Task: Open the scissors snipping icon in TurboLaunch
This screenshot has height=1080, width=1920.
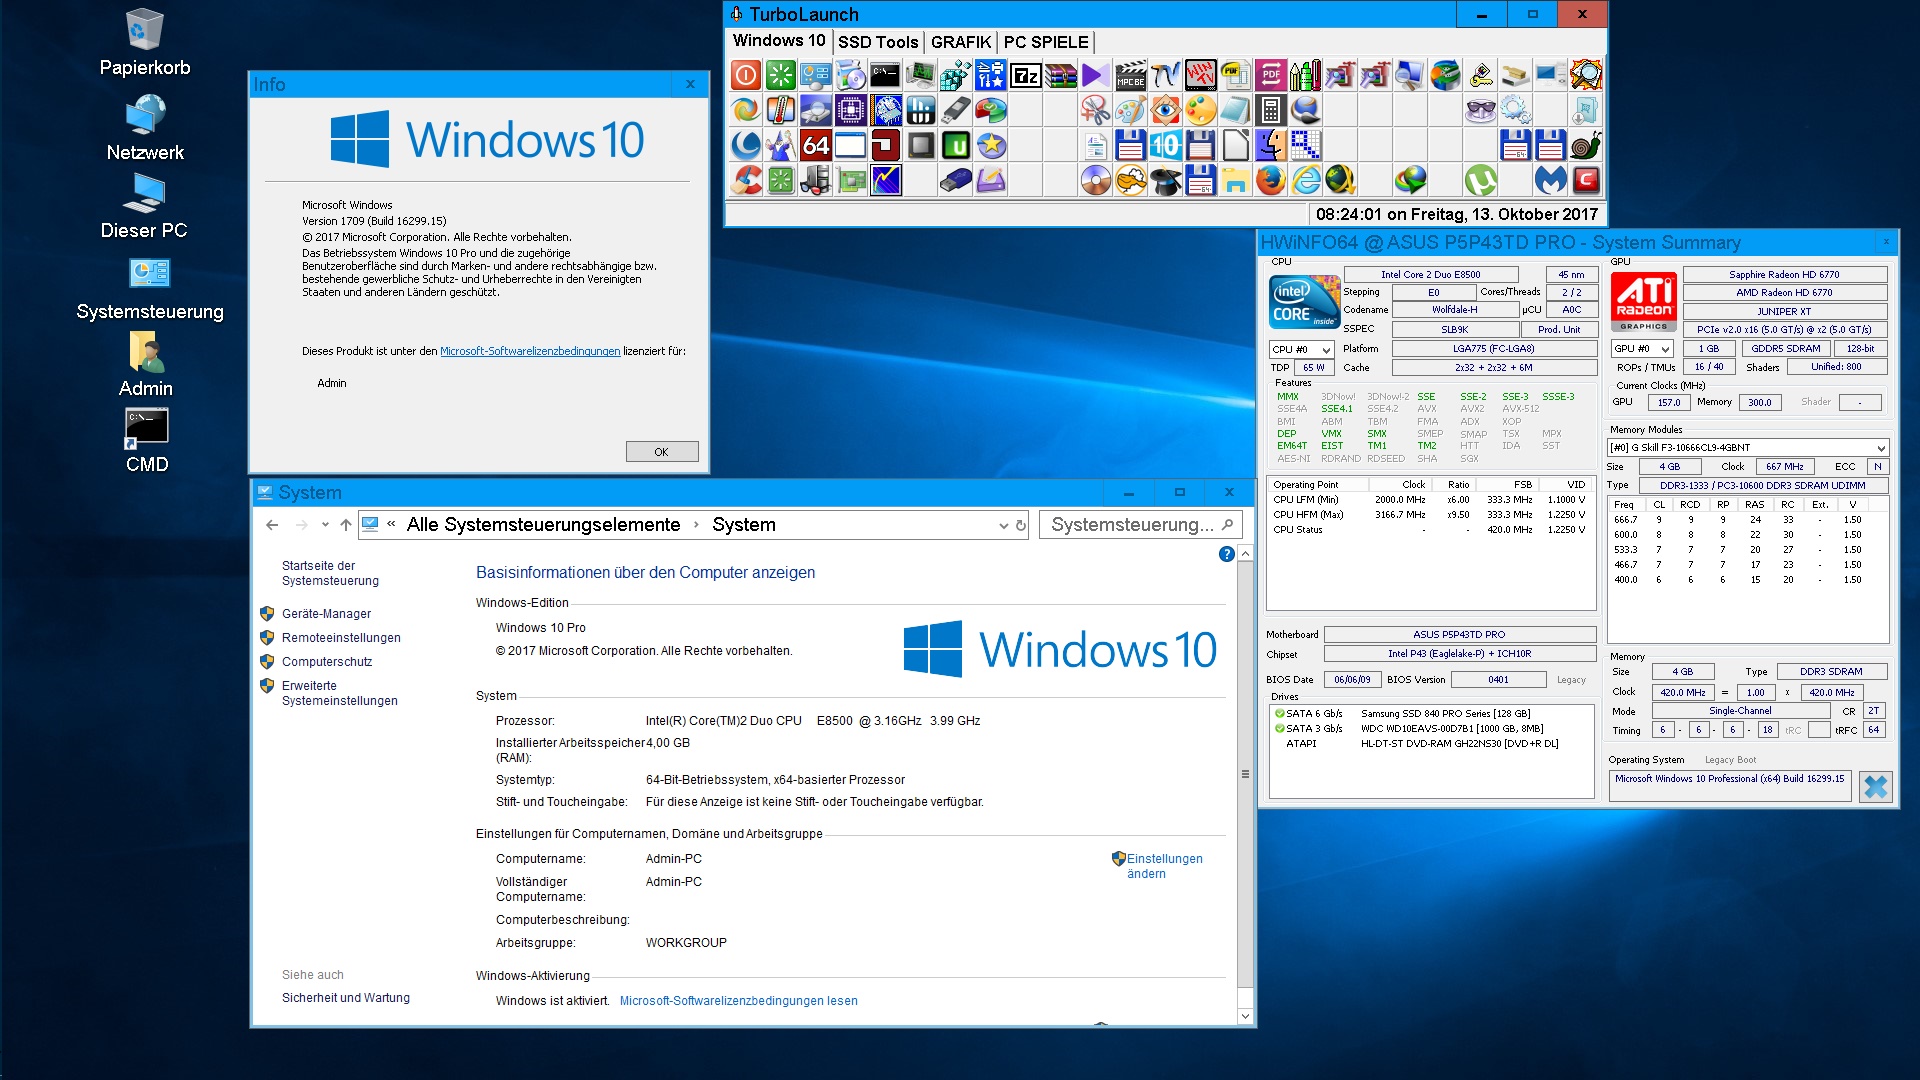Action: (x=1096, y=110)
